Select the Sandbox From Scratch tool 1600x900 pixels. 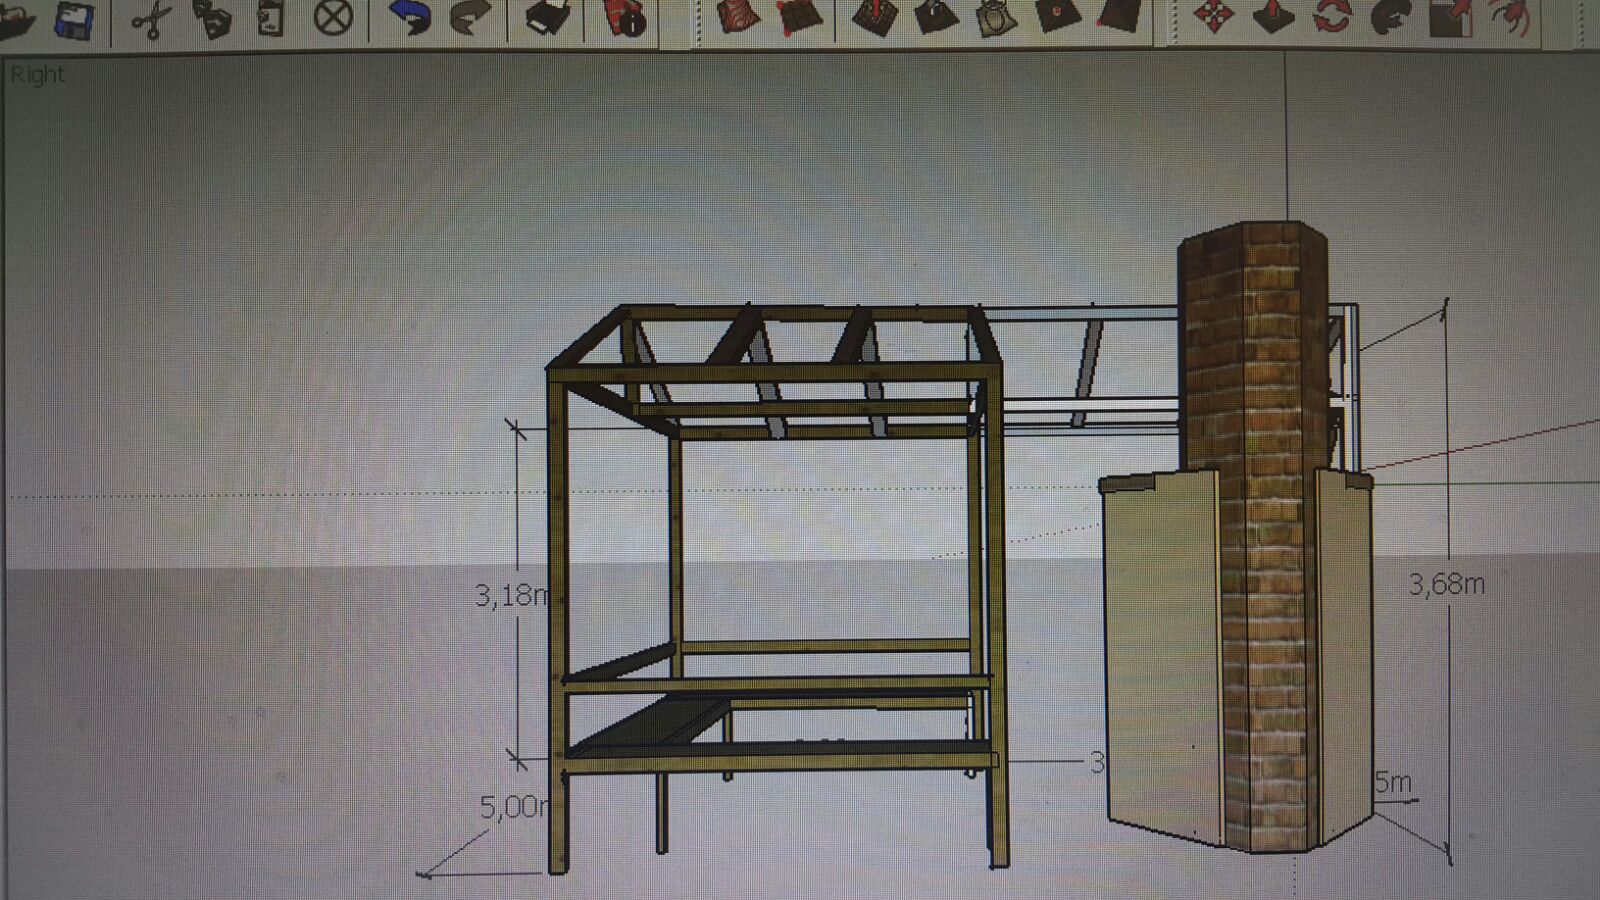click(x=800, y=16)
